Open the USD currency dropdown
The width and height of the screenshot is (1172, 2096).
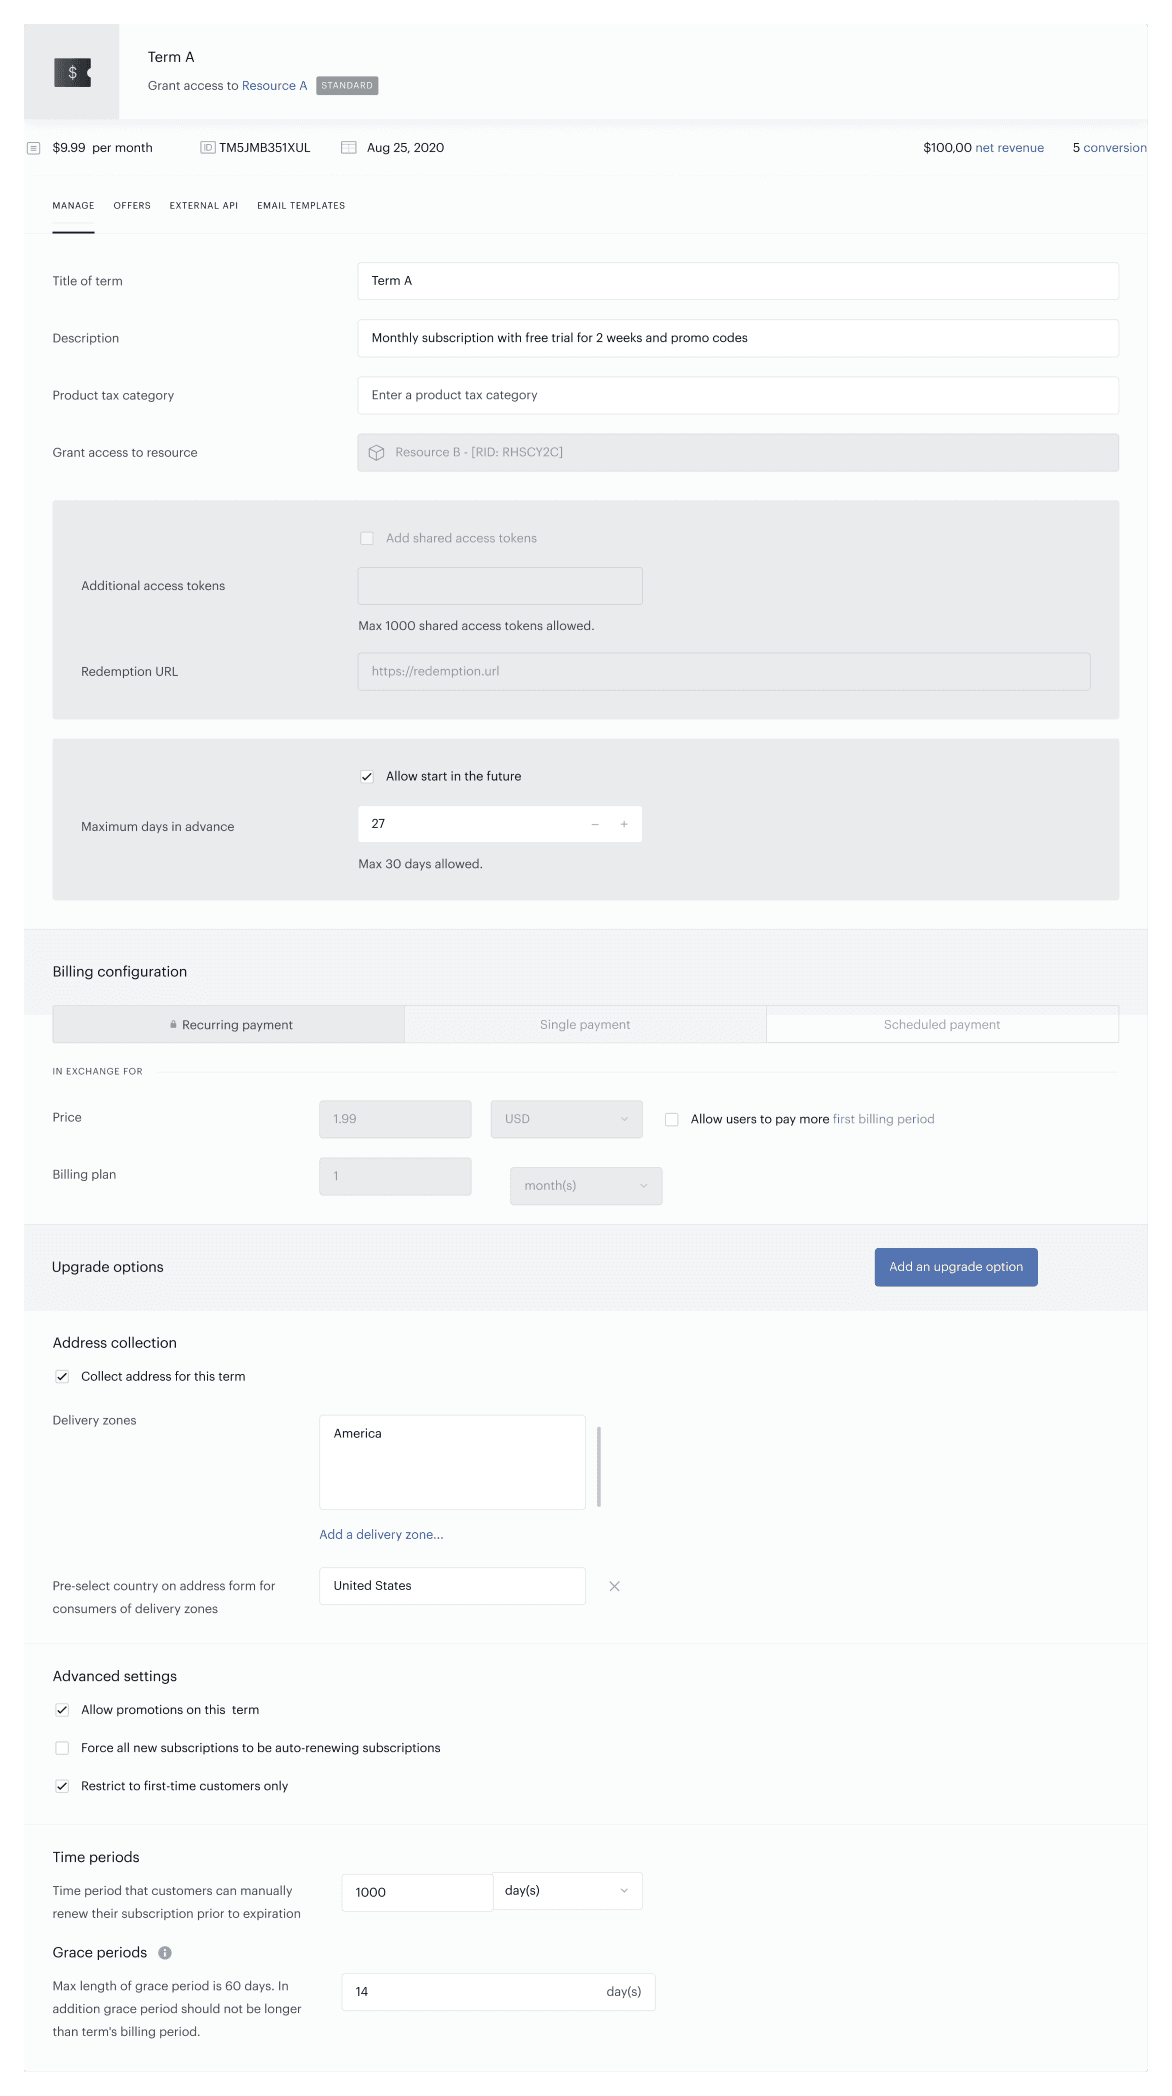point(566,1119)
